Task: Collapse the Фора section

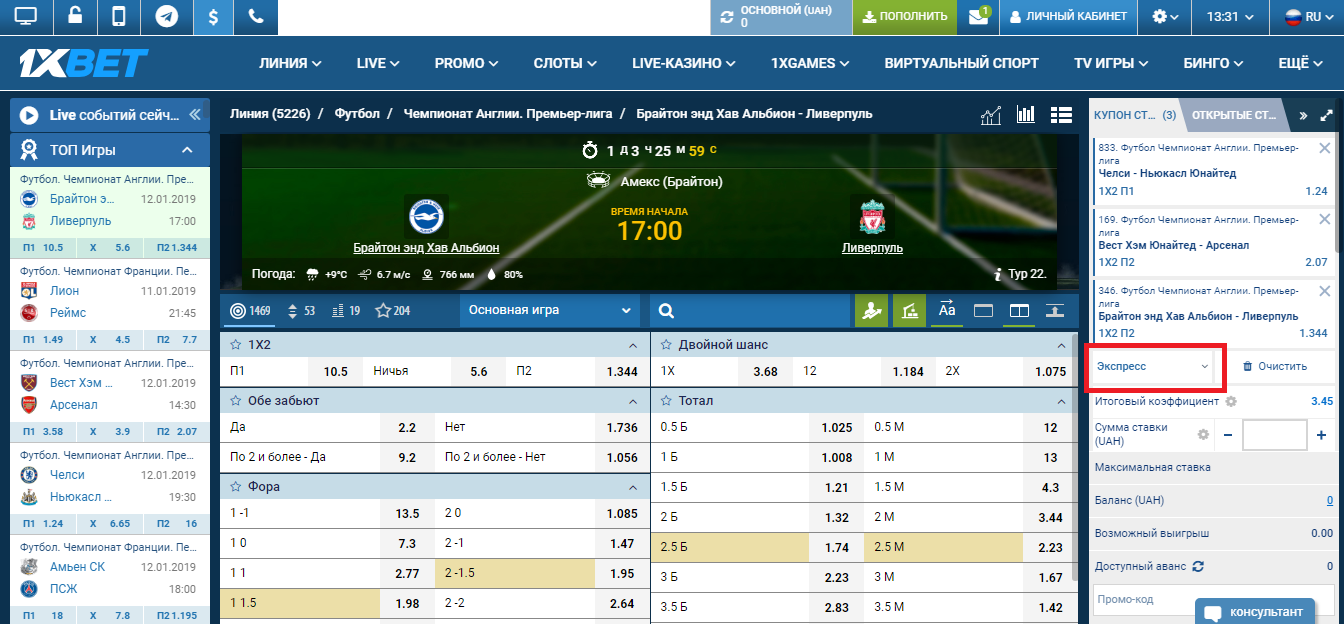Action: pyautogui.click(x=632, y=488)
